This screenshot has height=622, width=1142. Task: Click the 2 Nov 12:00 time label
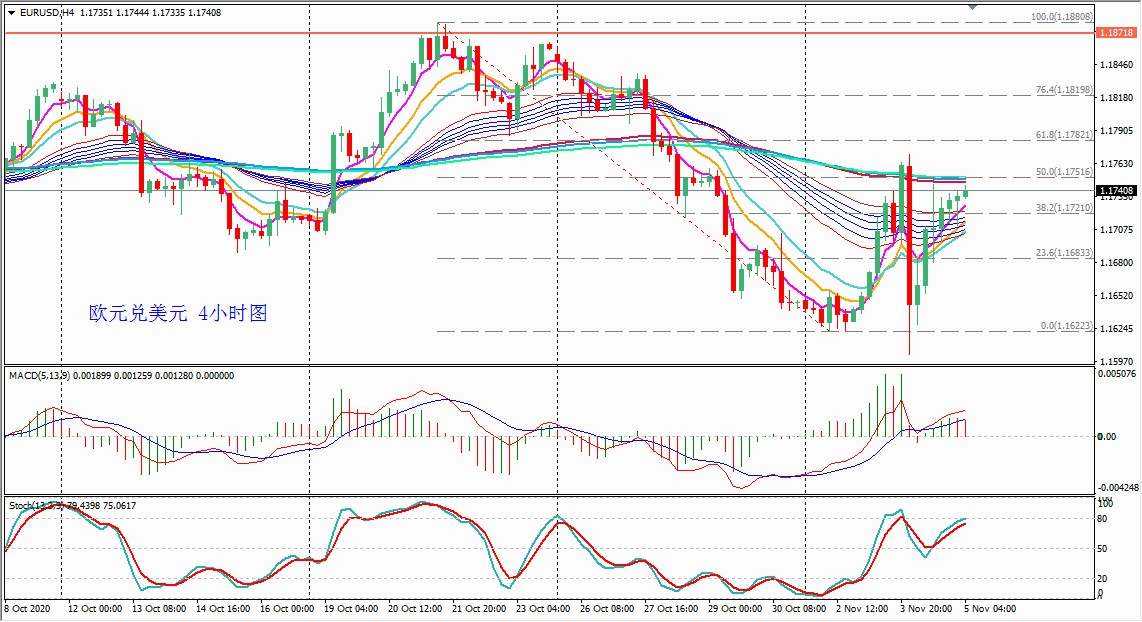tap(862, 608)
